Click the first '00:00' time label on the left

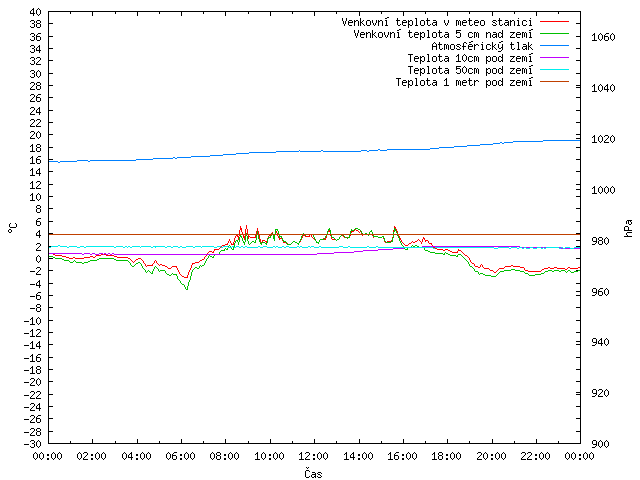[48, 456]
